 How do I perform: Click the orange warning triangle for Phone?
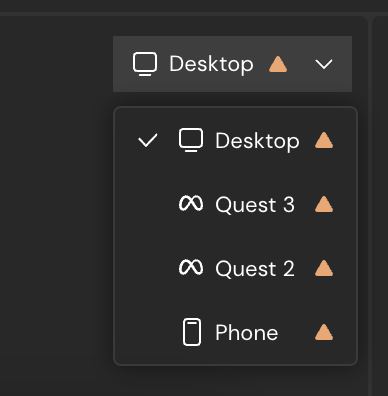pos(324,332)
